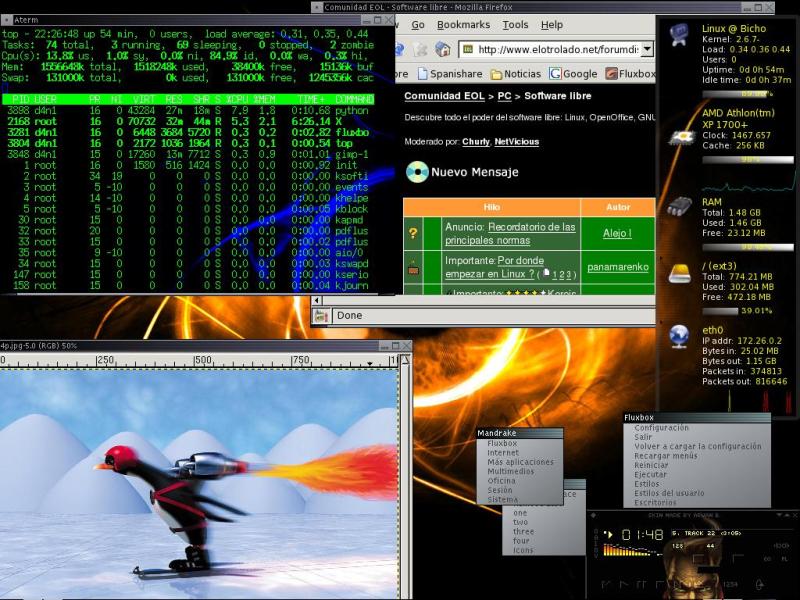Image resolution: width=800 pixels, height=600 pixels.
Task: Click the orange icon in the Importante row
Action: 413,267
